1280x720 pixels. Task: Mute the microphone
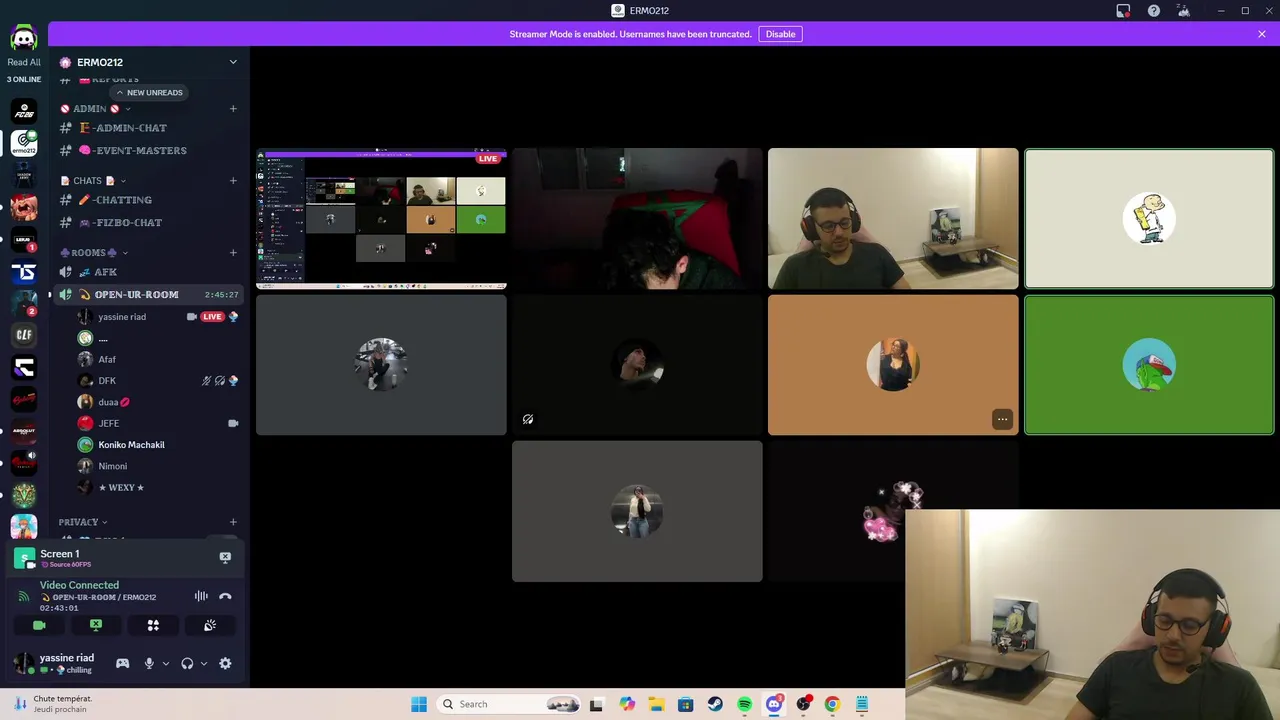point(149,663)
